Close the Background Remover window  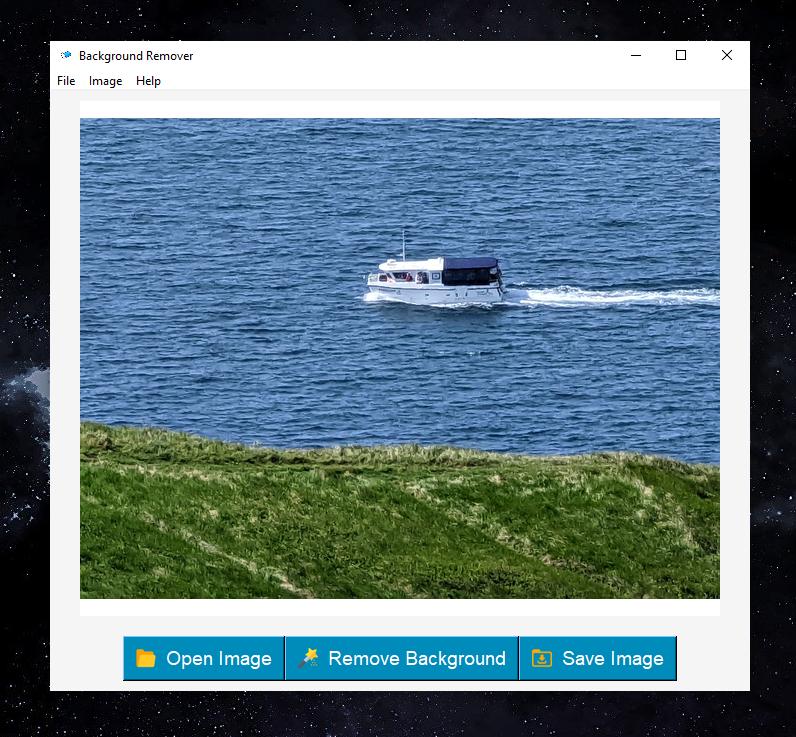tap(727, 56)
